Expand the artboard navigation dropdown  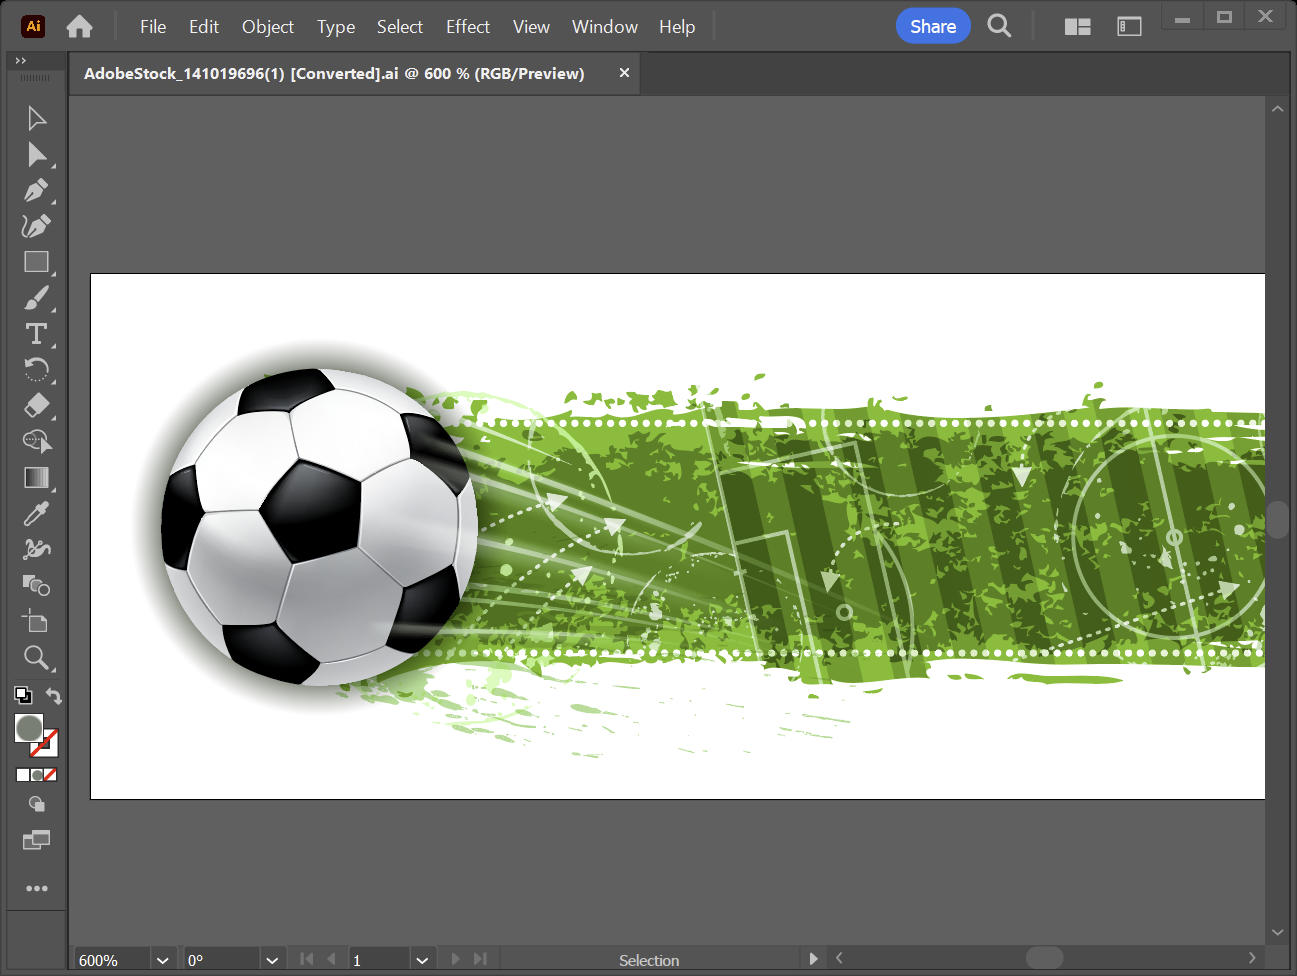click(422, 959)
